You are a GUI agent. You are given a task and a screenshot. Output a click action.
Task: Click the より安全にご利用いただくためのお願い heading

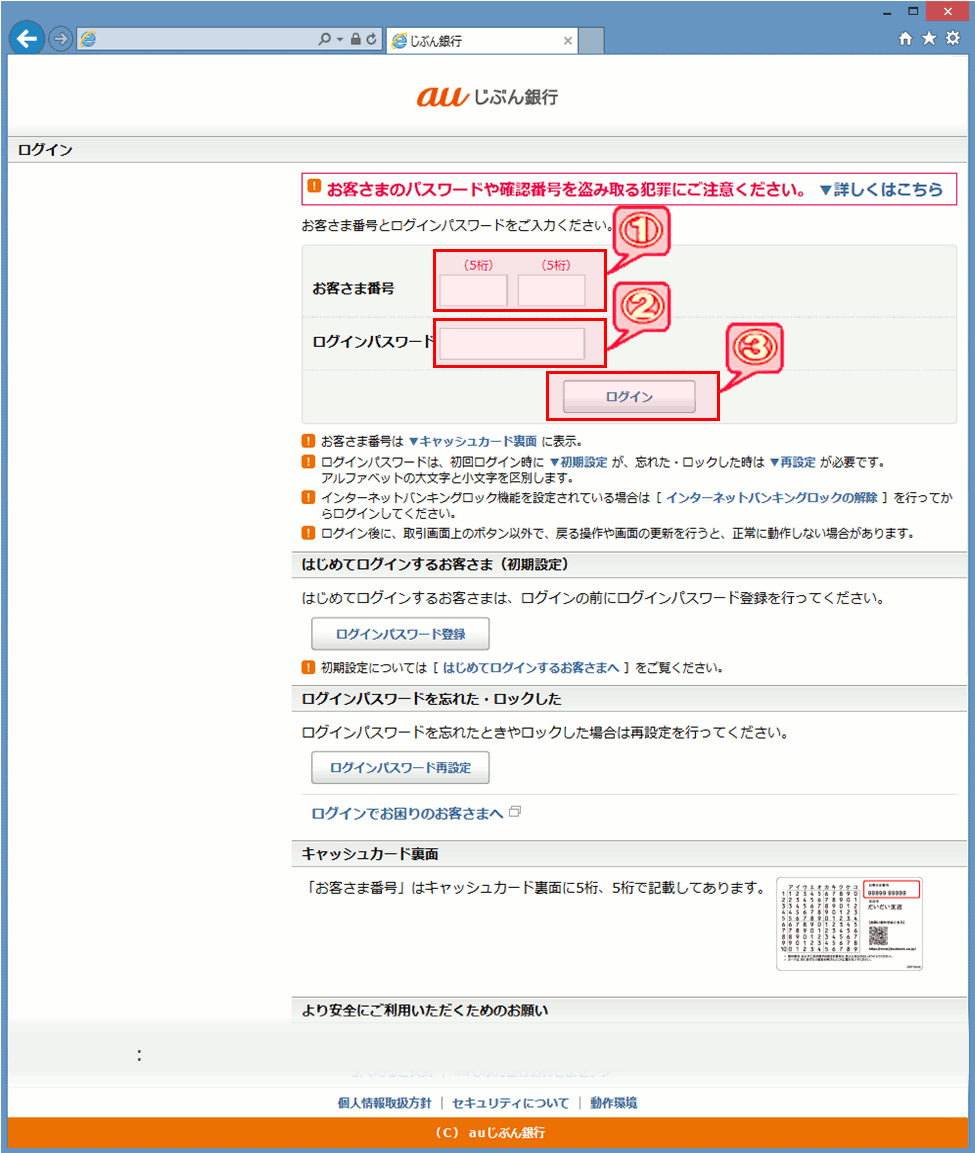tap(425, 1010)
